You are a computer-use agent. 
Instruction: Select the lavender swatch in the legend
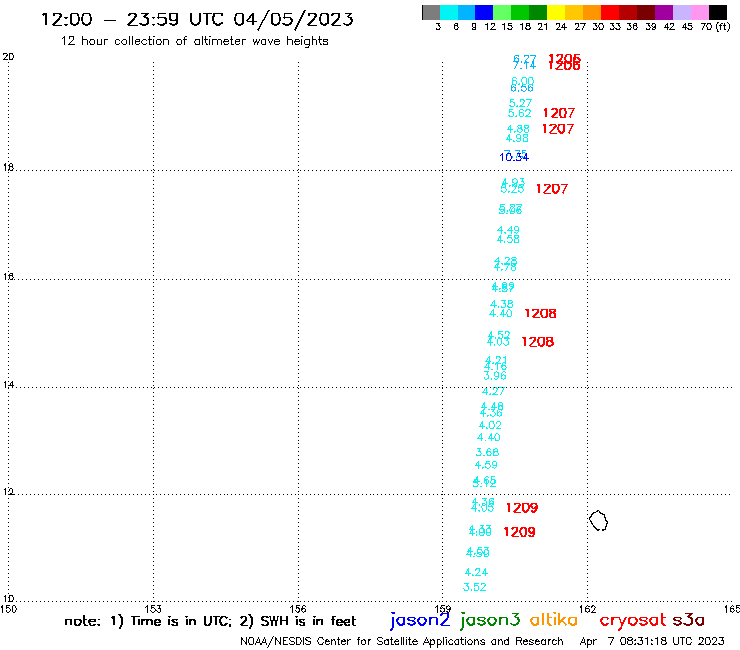[681, 12]
